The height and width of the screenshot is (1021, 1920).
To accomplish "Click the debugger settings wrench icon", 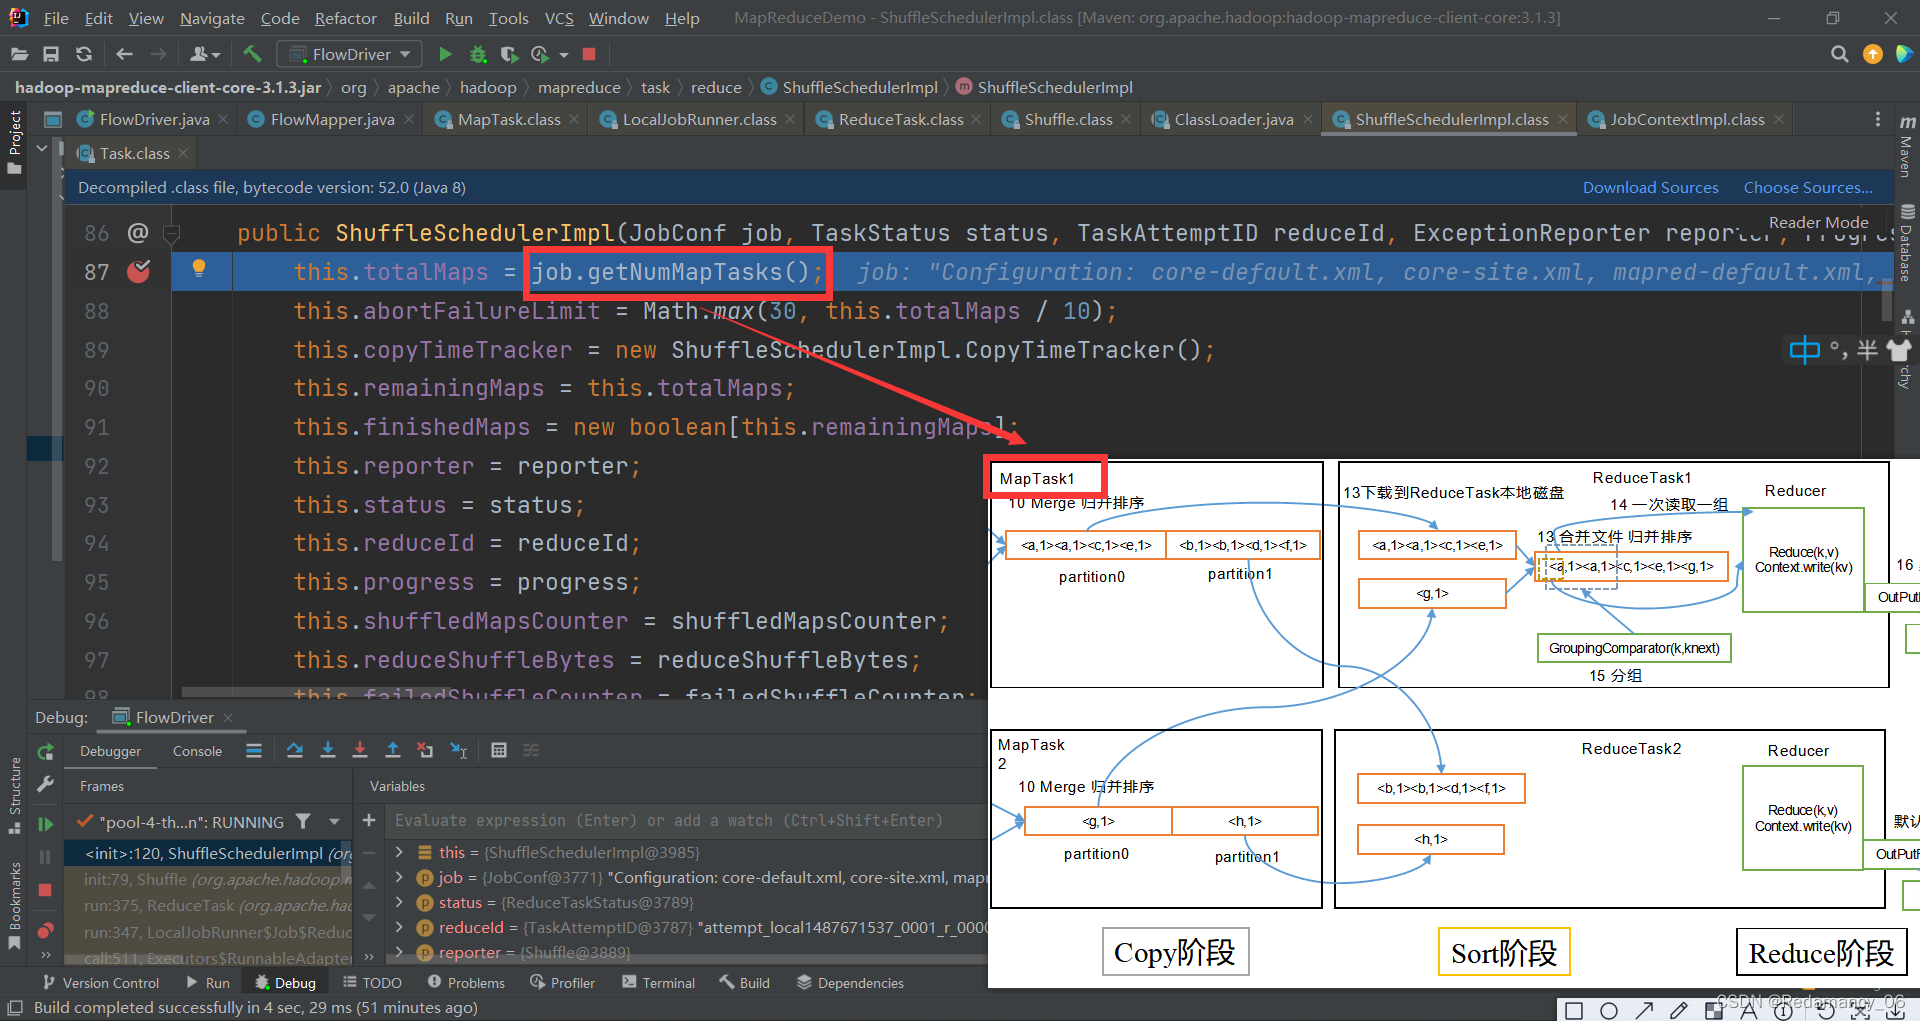I will [45, 785].
